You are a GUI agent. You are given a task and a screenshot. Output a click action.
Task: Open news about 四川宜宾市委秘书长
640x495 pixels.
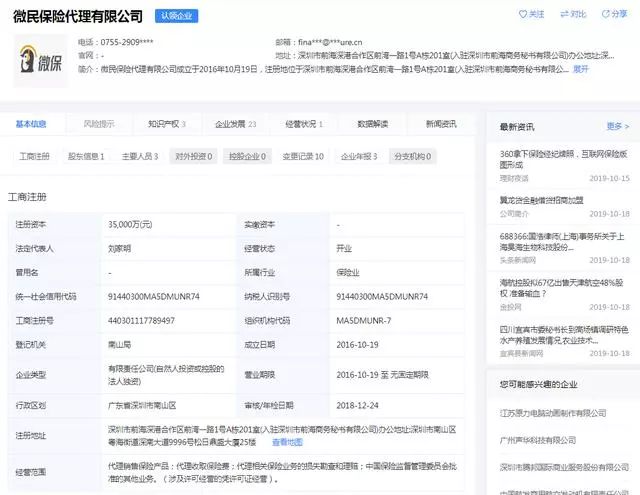point(564,334)
